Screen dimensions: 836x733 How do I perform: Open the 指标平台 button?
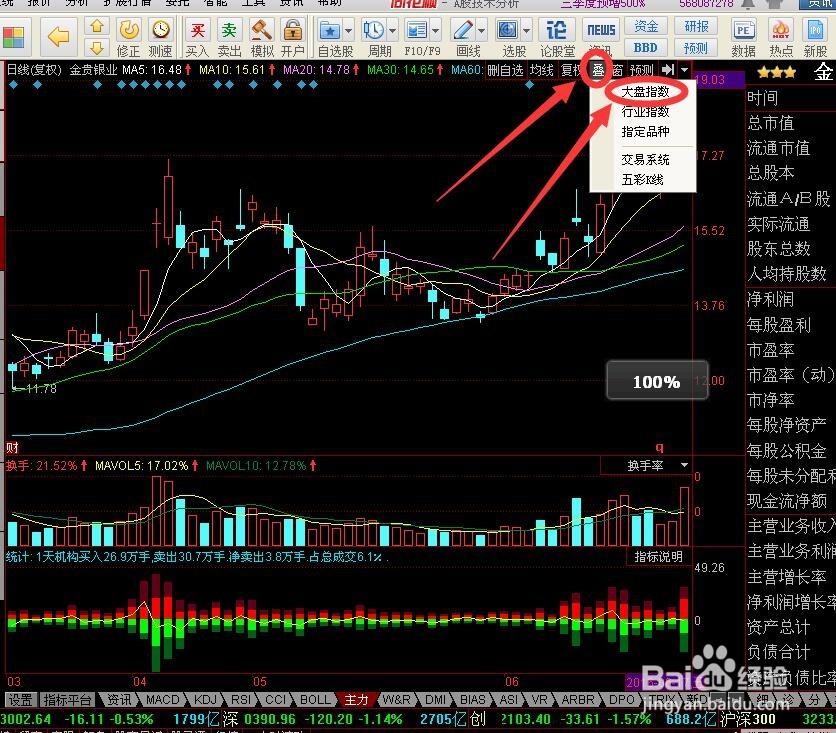(67, 699)
